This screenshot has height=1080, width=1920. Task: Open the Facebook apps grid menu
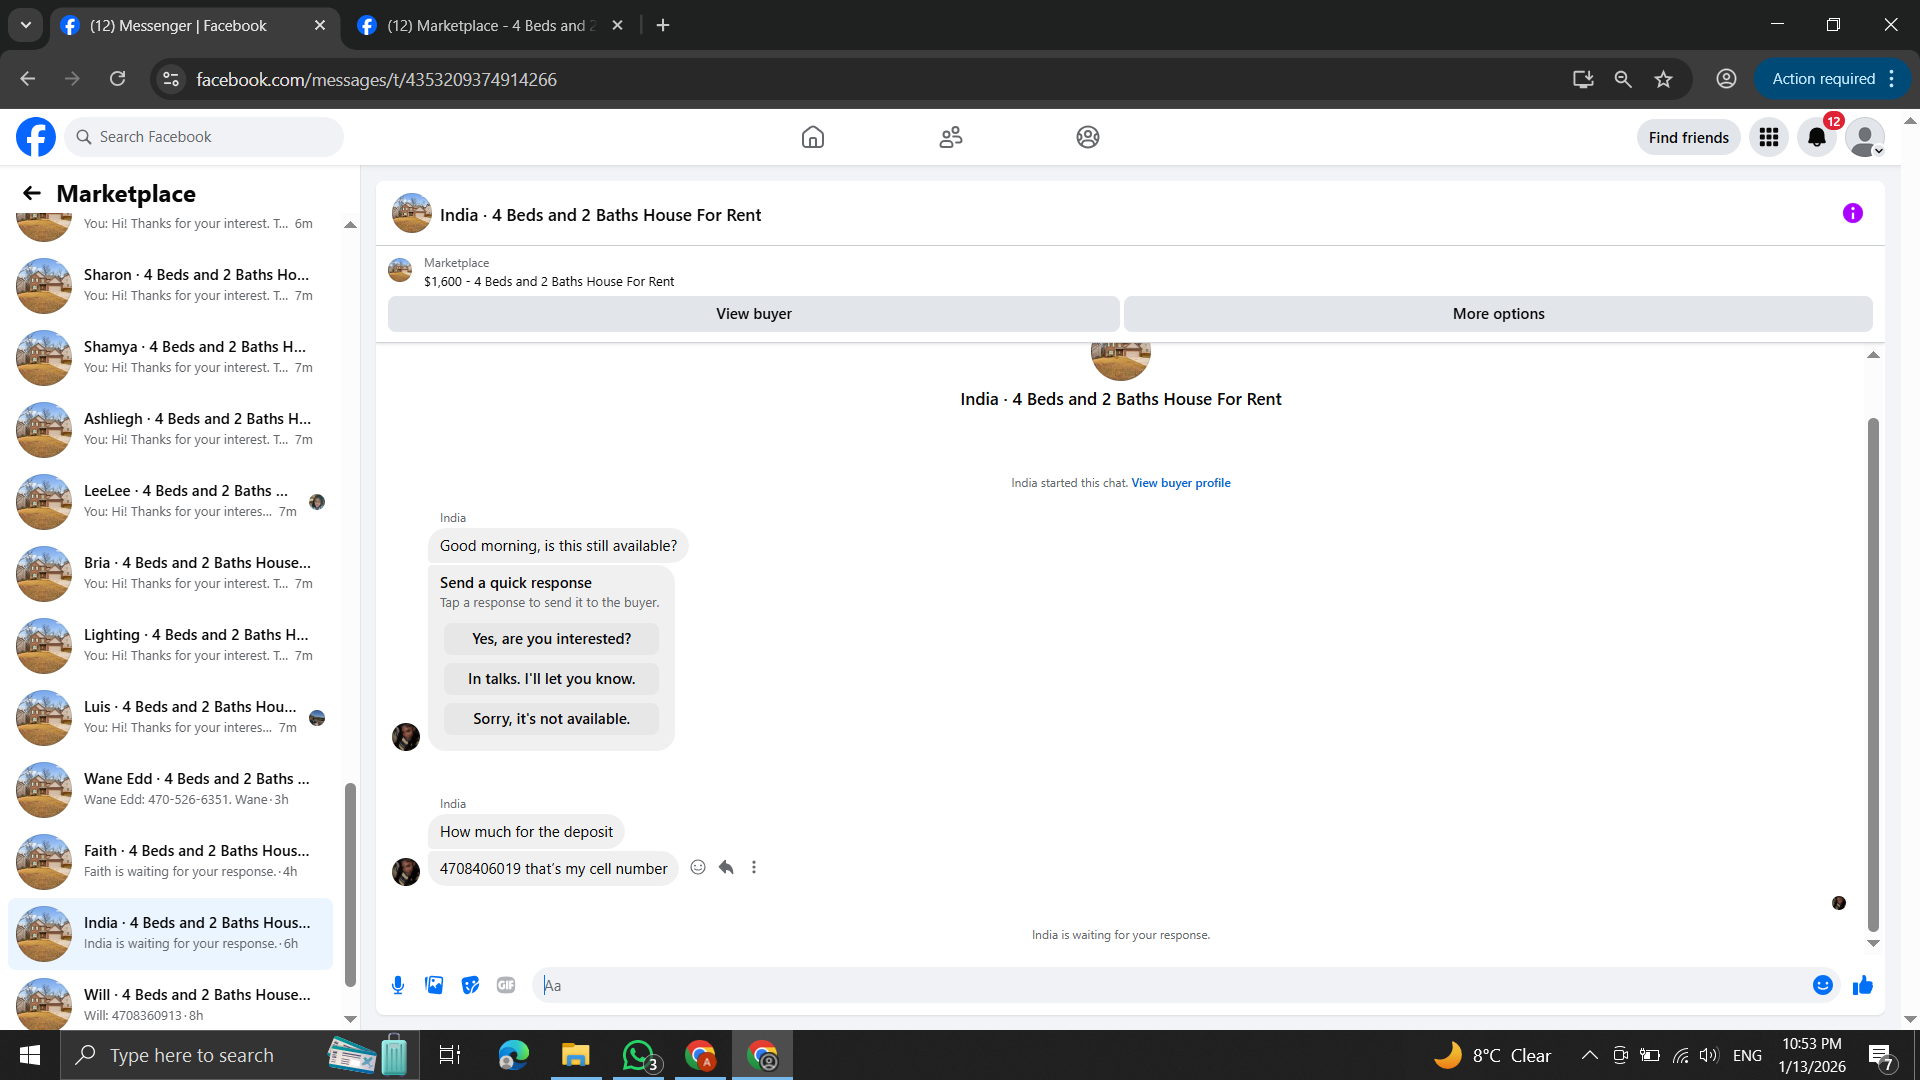(x=1768, y=138)
